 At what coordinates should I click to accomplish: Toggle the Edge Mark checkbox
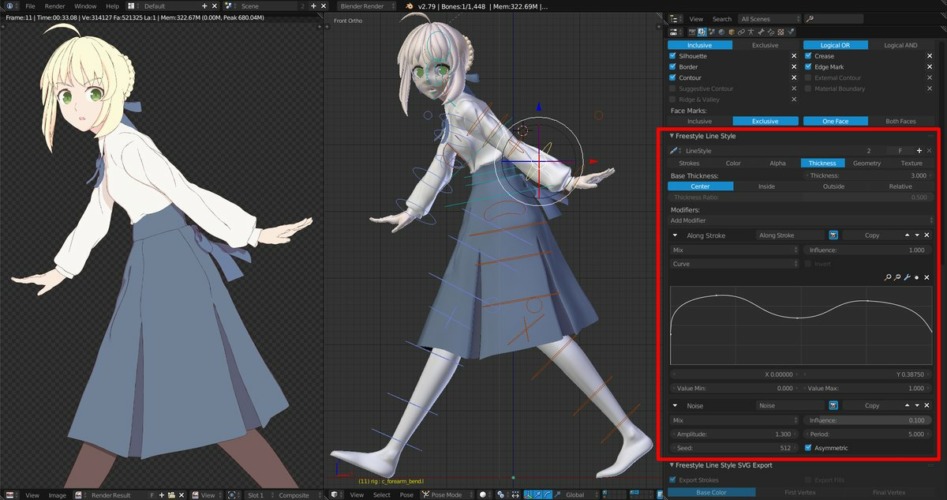(808, 67)
